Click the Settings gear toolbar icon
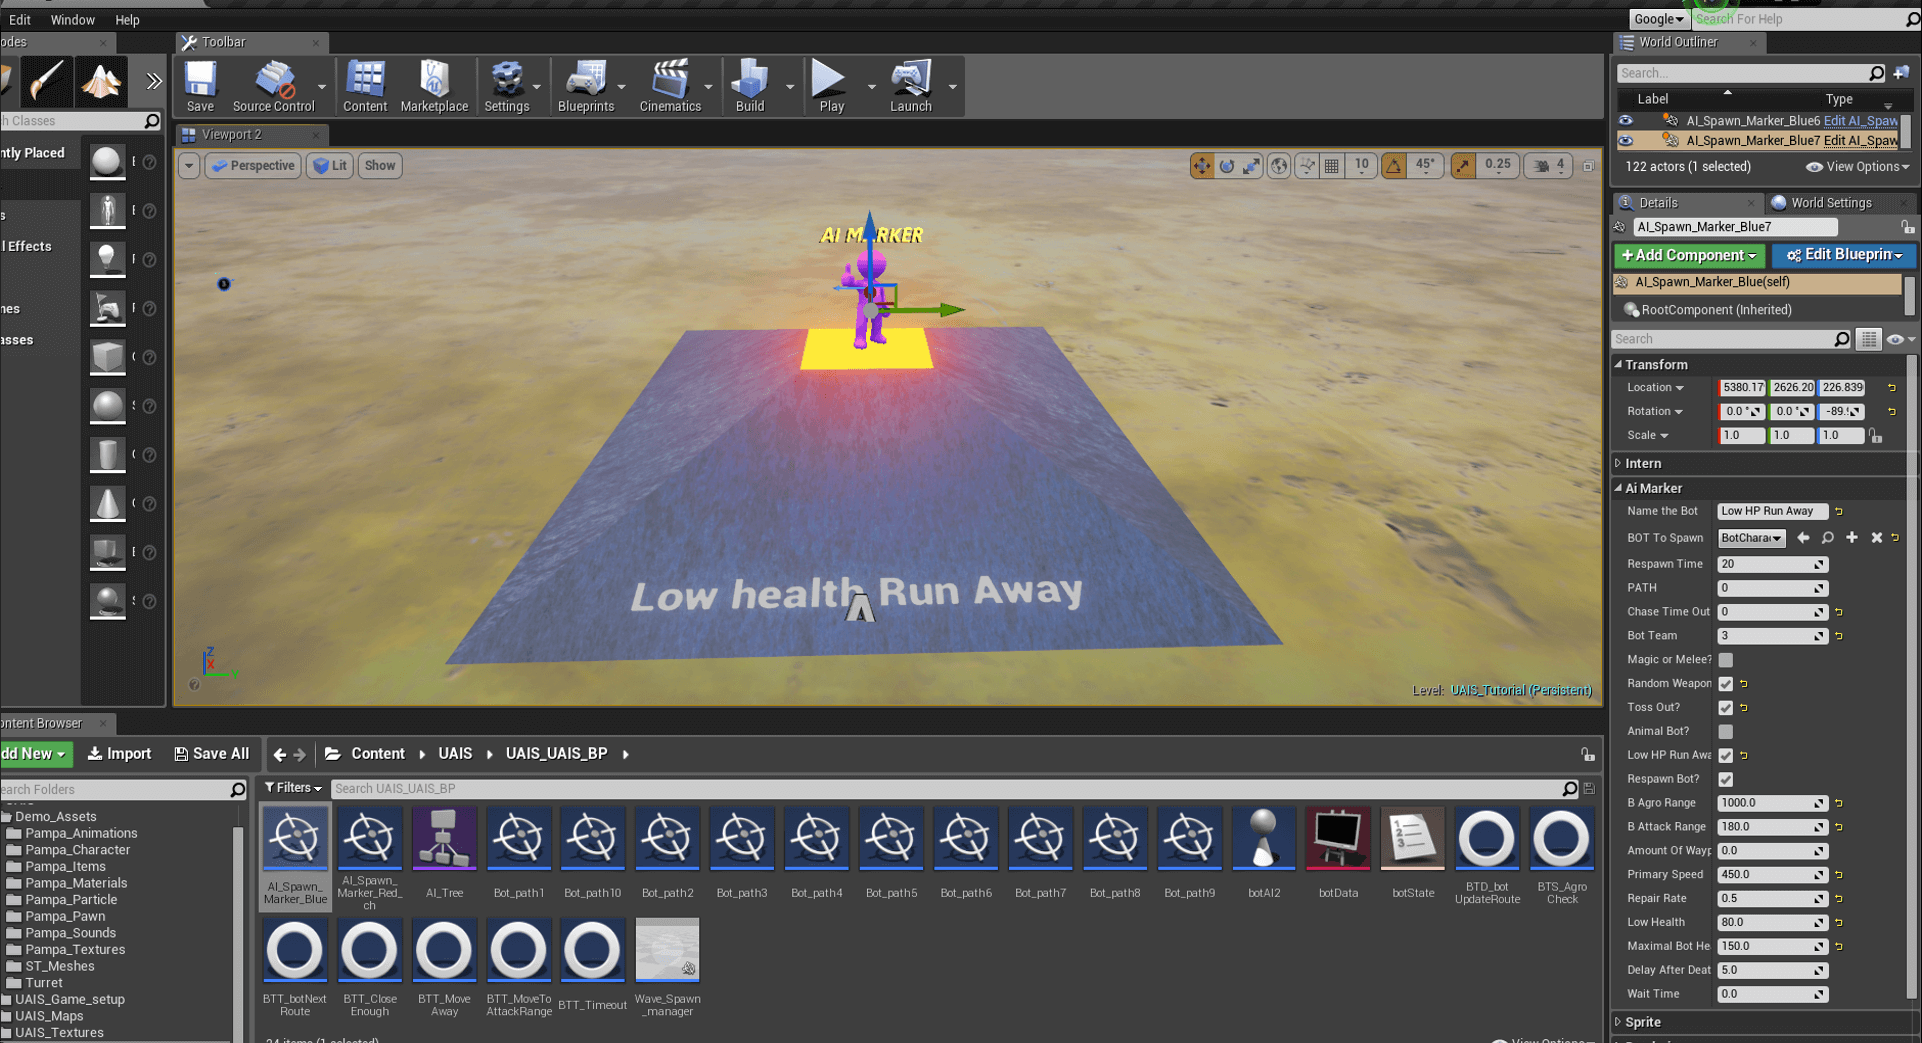This screenshot has width=1922, height=1043. (507, 86)
